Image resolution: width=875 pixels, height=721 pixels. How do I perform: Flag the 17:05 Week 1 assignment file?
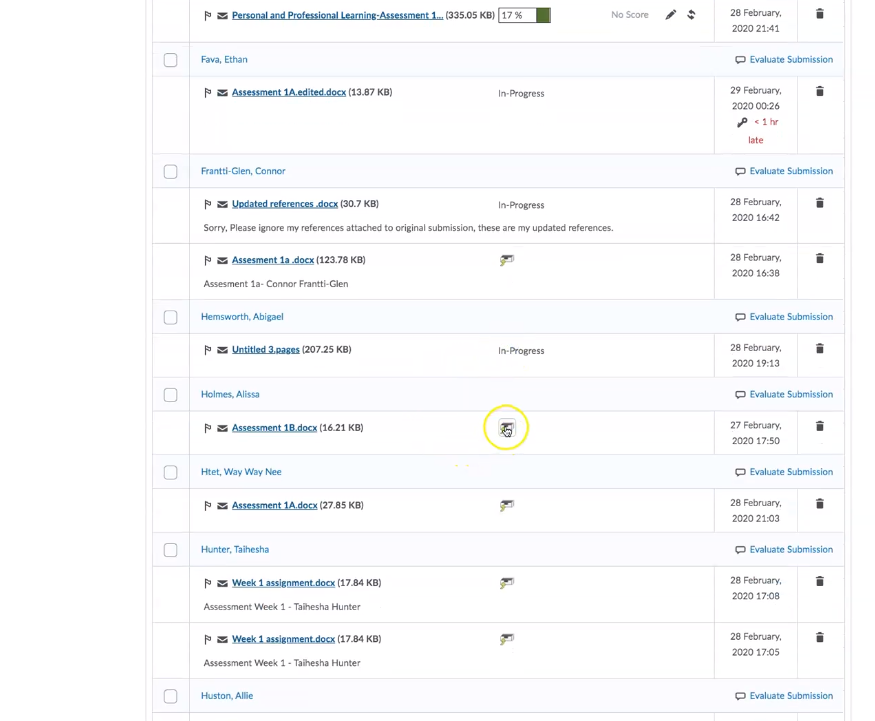click(x=208, y=640)
